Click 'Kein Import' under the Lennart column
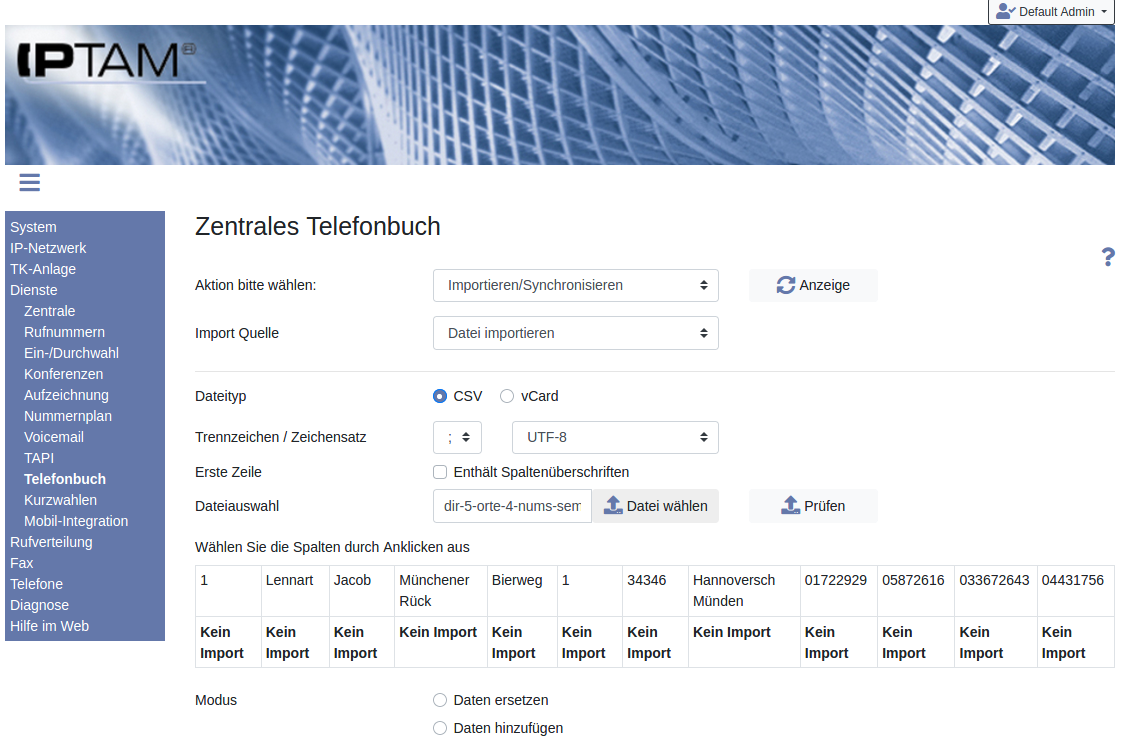The height and width of the screenshot is (752, 1126). [x=287, y=642]
